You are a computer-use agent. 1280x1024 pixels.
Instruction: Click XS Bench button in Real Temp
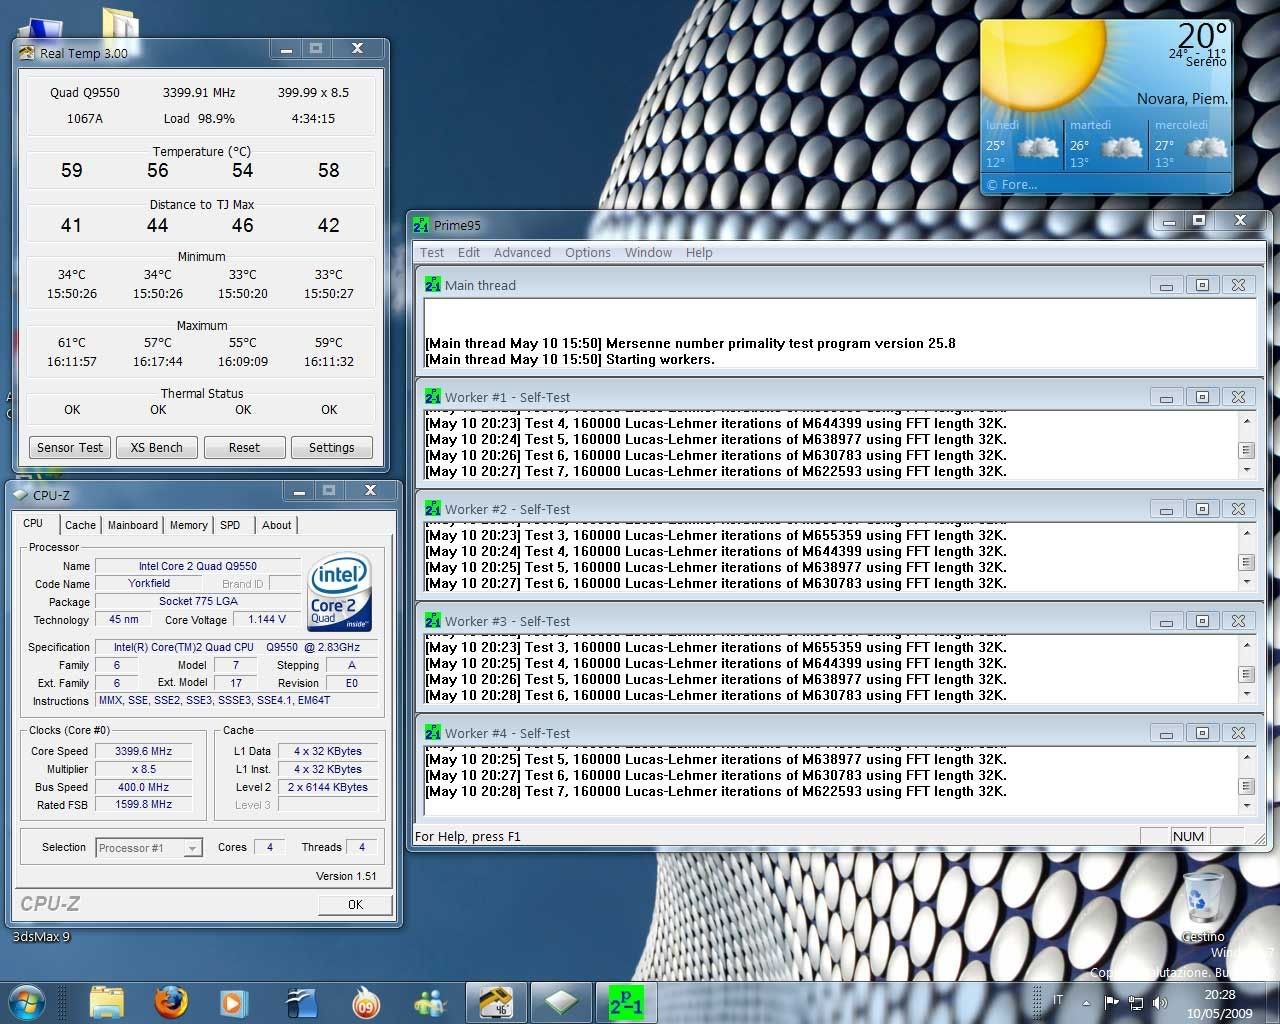[157, 448]
